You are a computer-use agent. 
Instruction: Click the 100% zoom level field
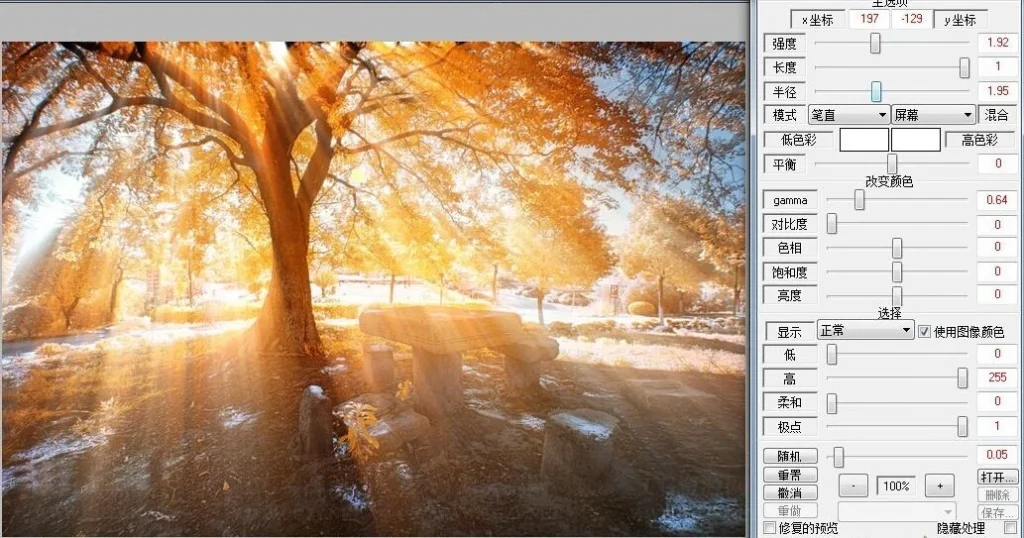tap(896, 486)
